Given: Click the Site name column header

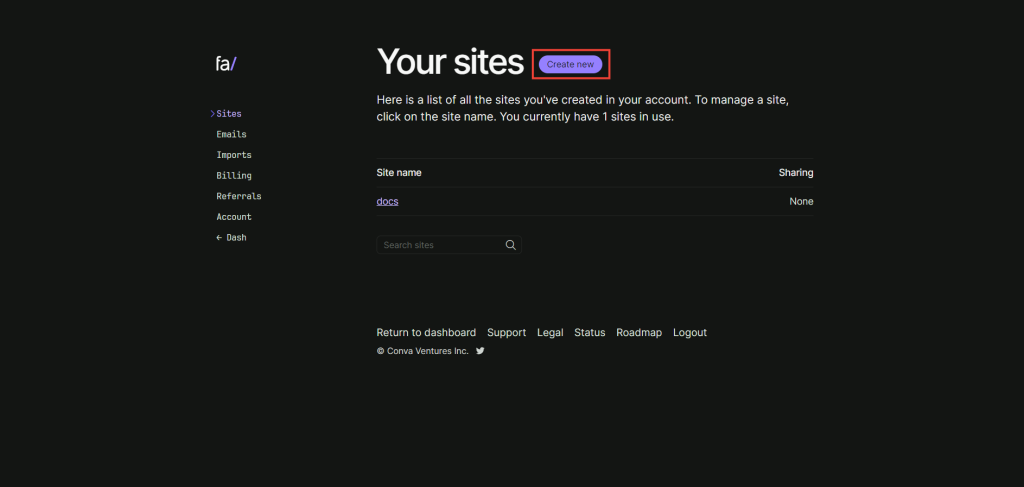Looking at the screenshot, I should pyautogui.click(x=399, y=172).
